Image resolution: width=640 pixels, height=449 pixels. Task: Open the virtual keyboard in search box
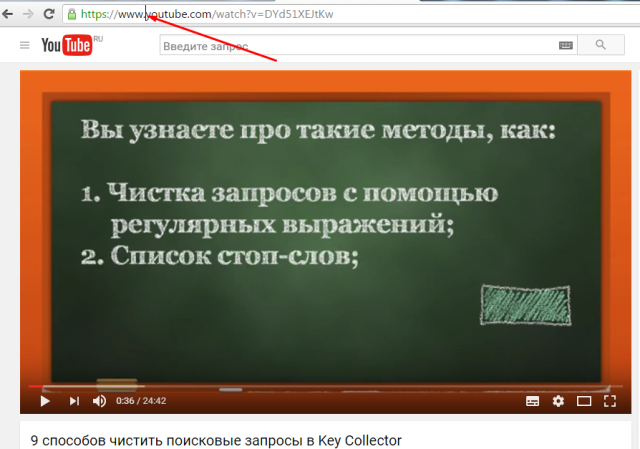566,45
